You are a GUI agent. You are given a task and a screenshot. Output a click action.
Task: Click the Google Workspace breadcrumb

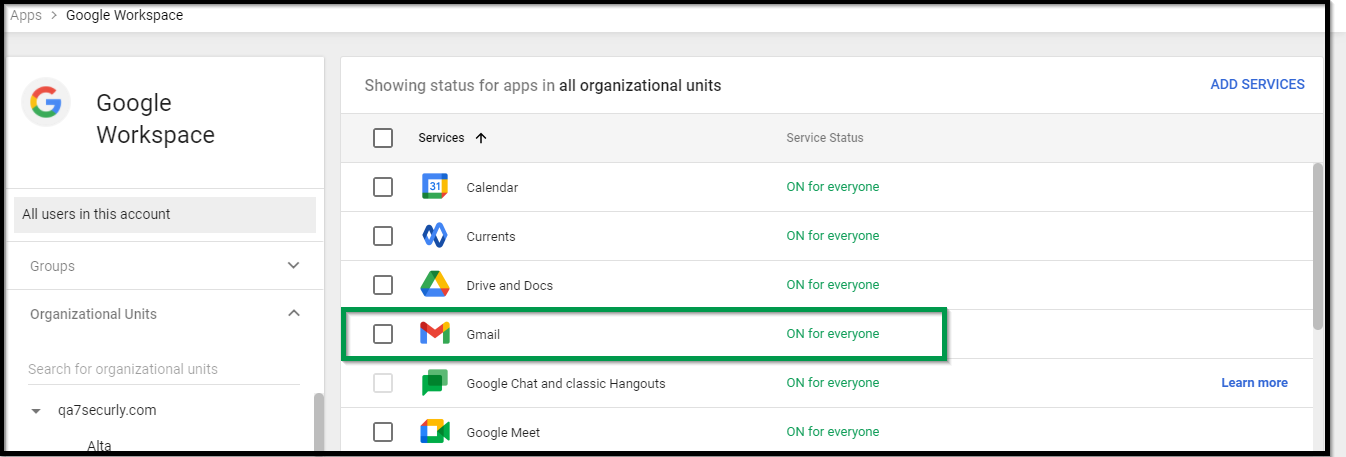coord(125,15)
